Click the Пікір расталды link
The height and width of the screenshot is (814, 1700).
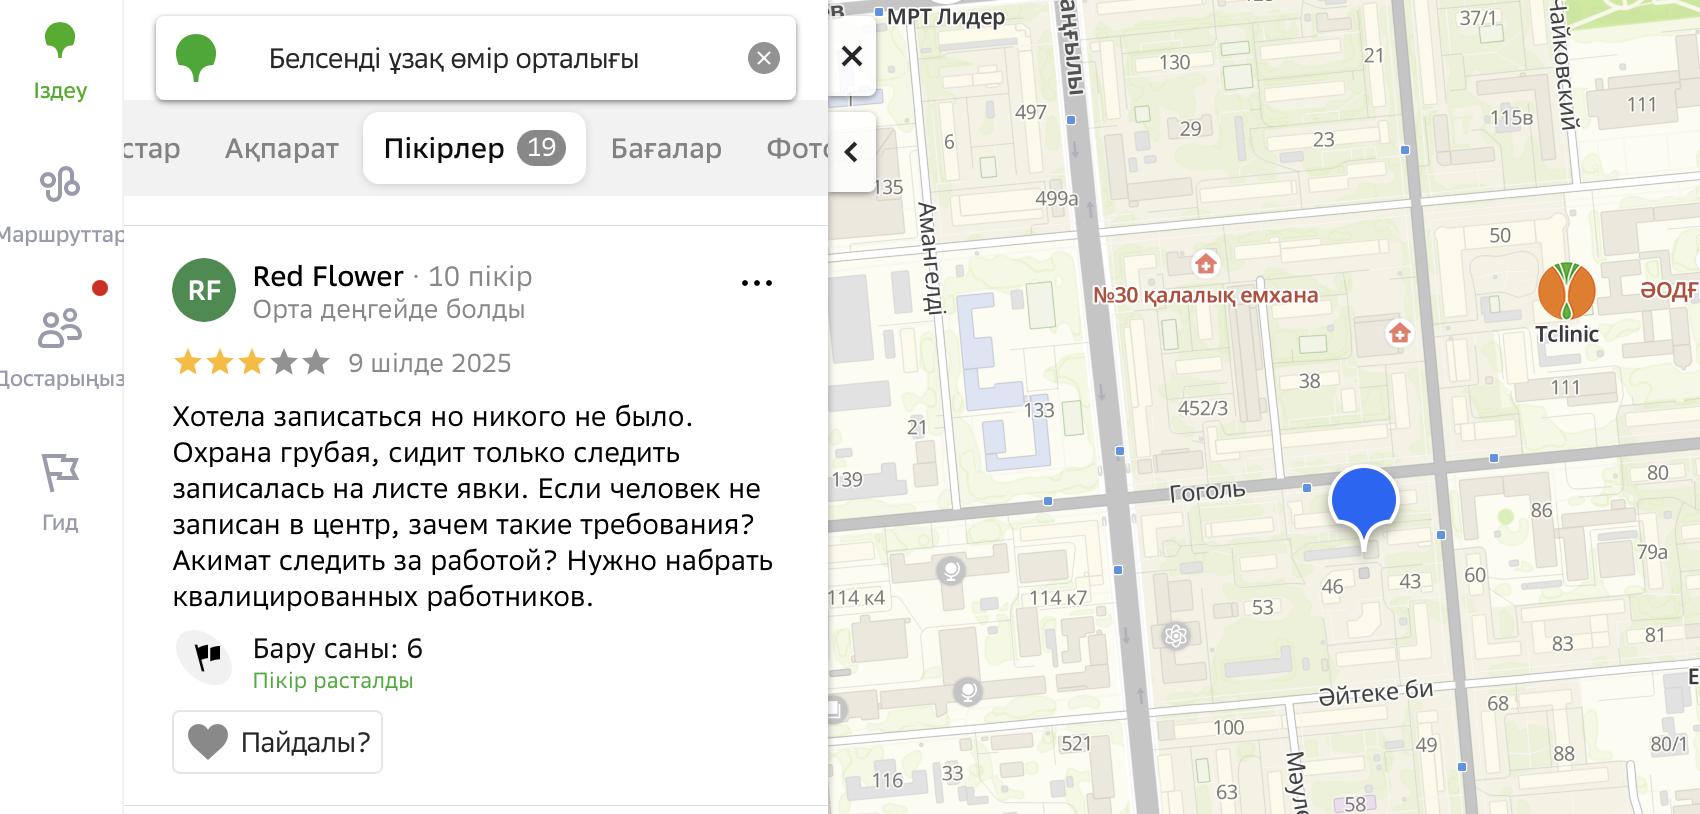tap(332, 681)
